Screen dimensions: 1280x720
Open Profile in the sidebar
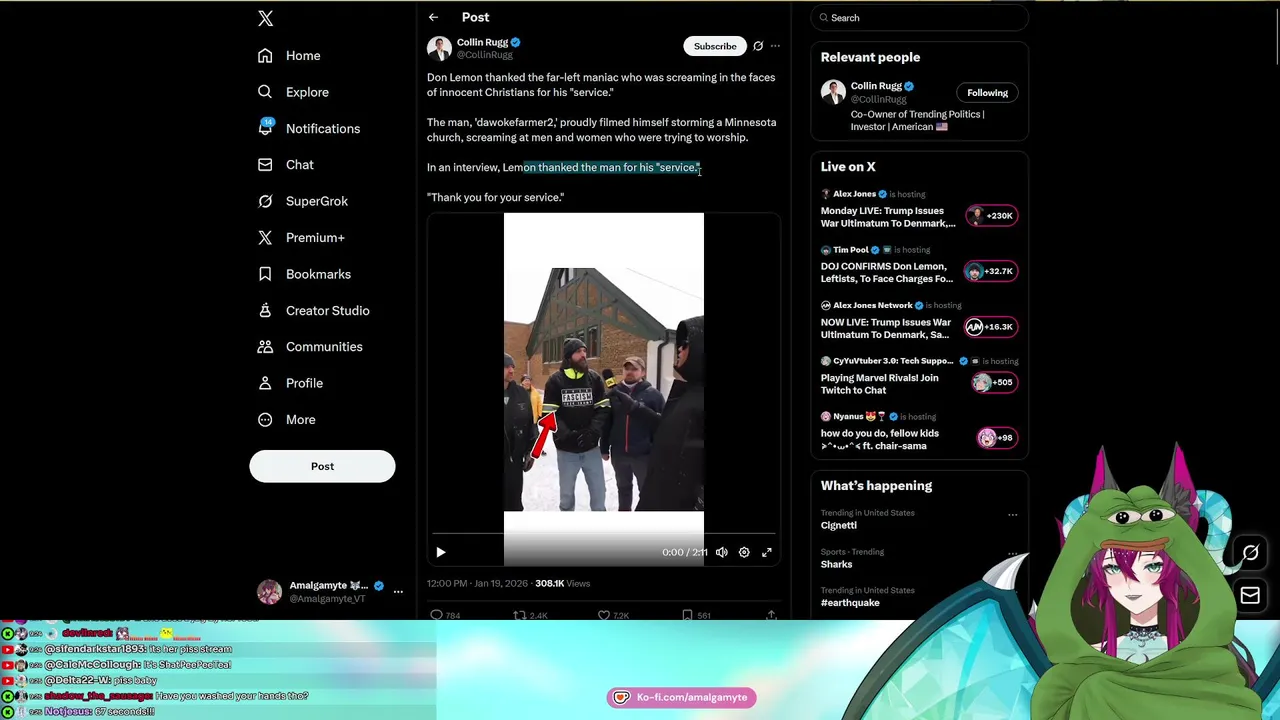(290, 383)
